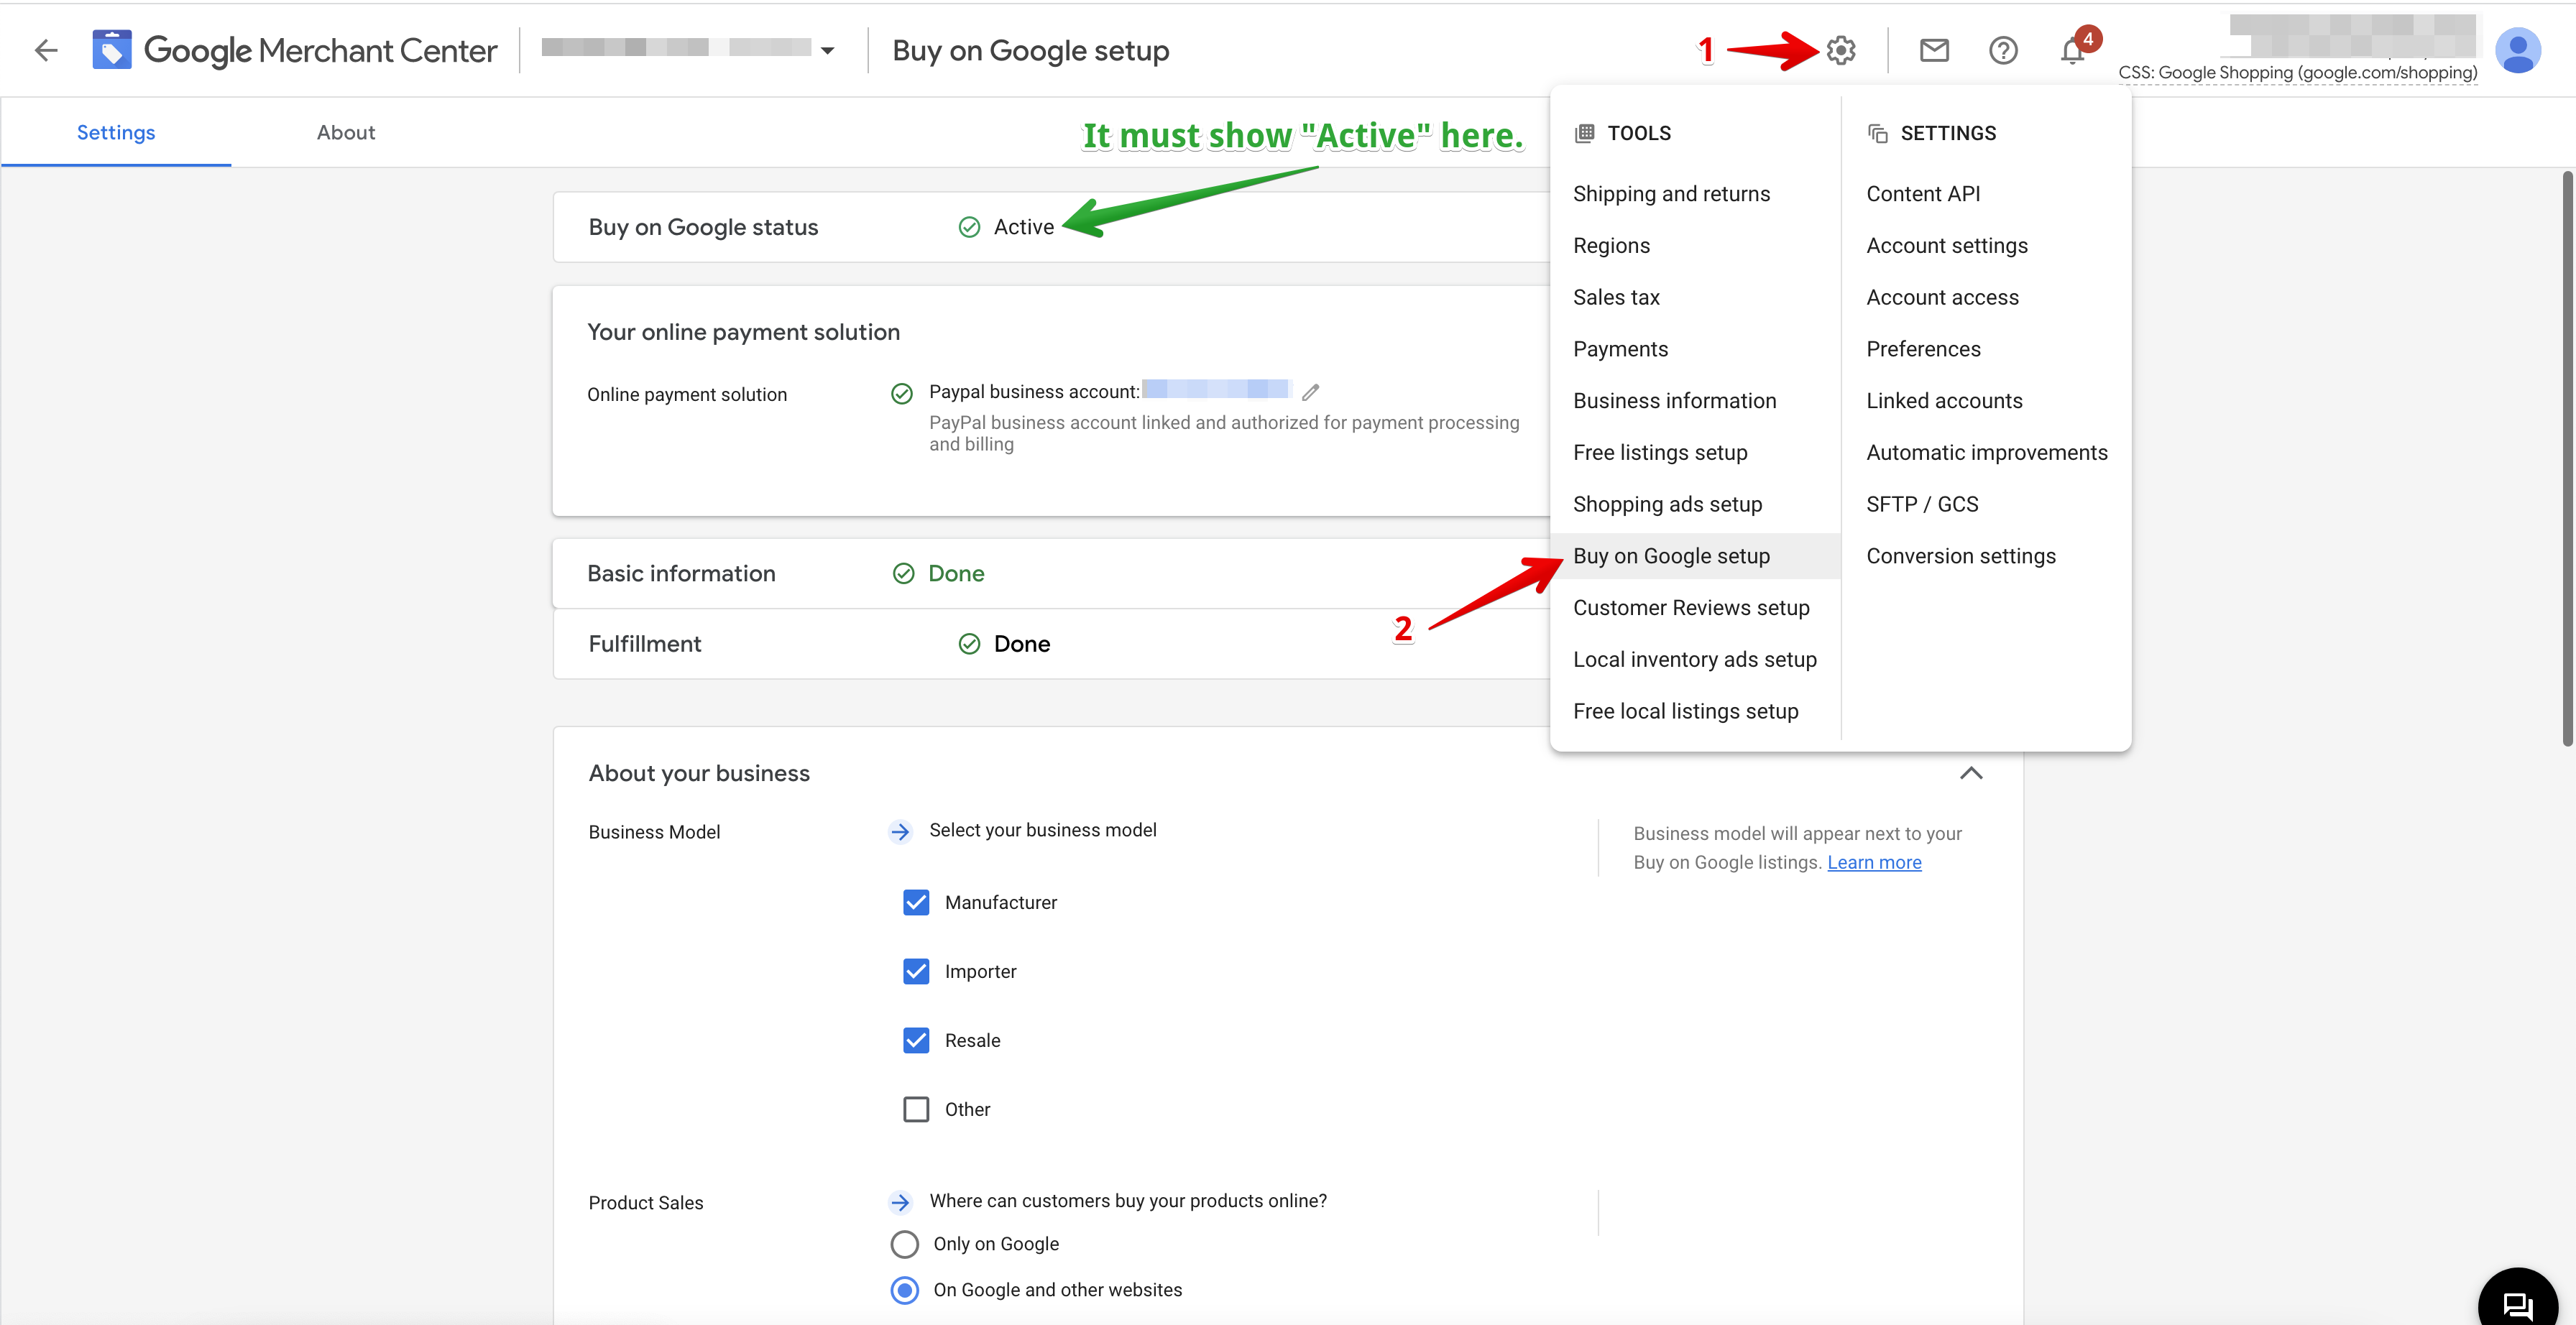Open Customer Reviews setup
Image resolution: width=2576 pixels, height=1325 pixels.
coord(1691,607)
